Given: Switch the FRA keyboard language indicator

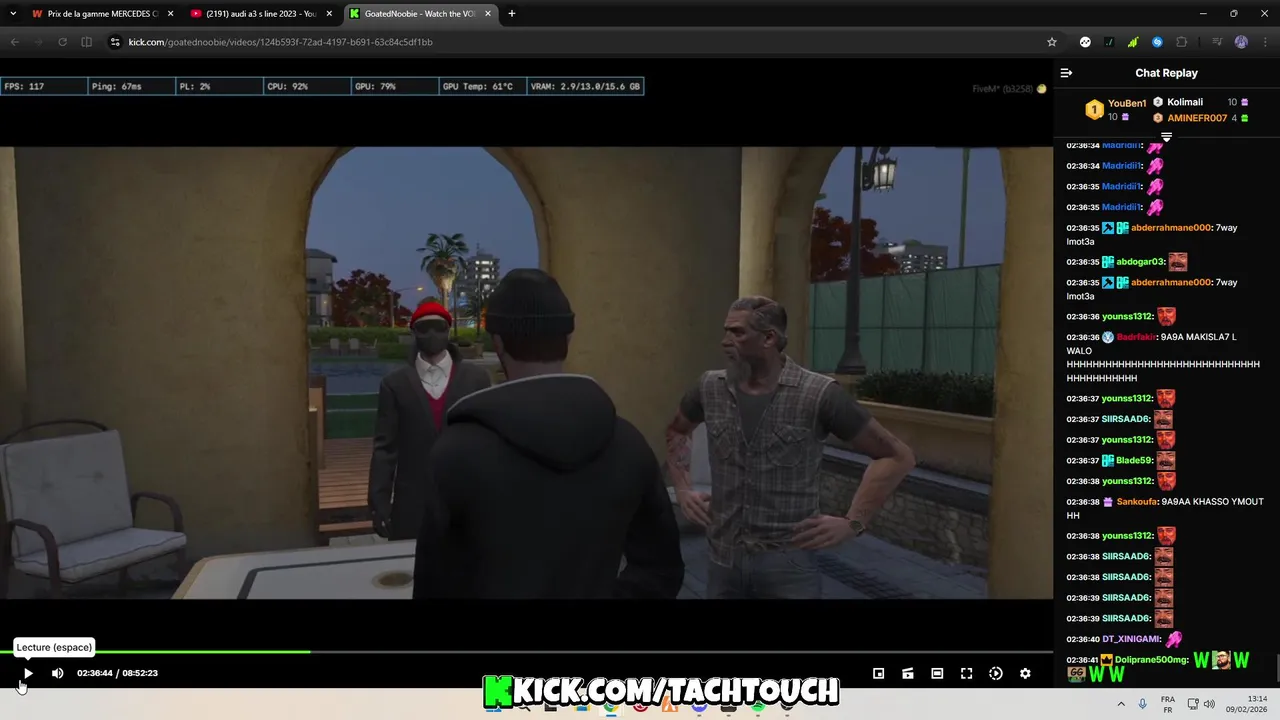Looking at the screenshot, I should (1167, 704).
